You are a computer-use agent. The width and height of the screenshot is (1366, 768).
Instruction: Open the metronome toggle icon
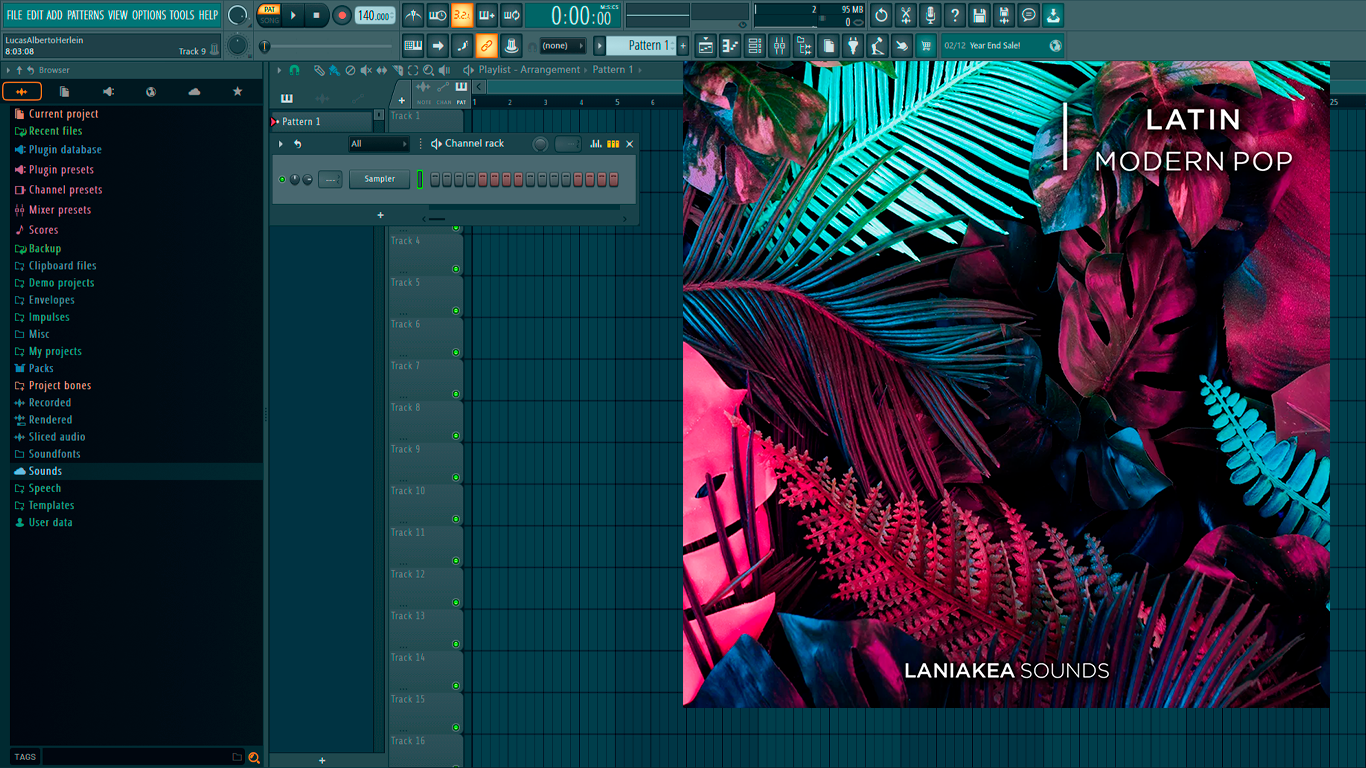point(413,15)
